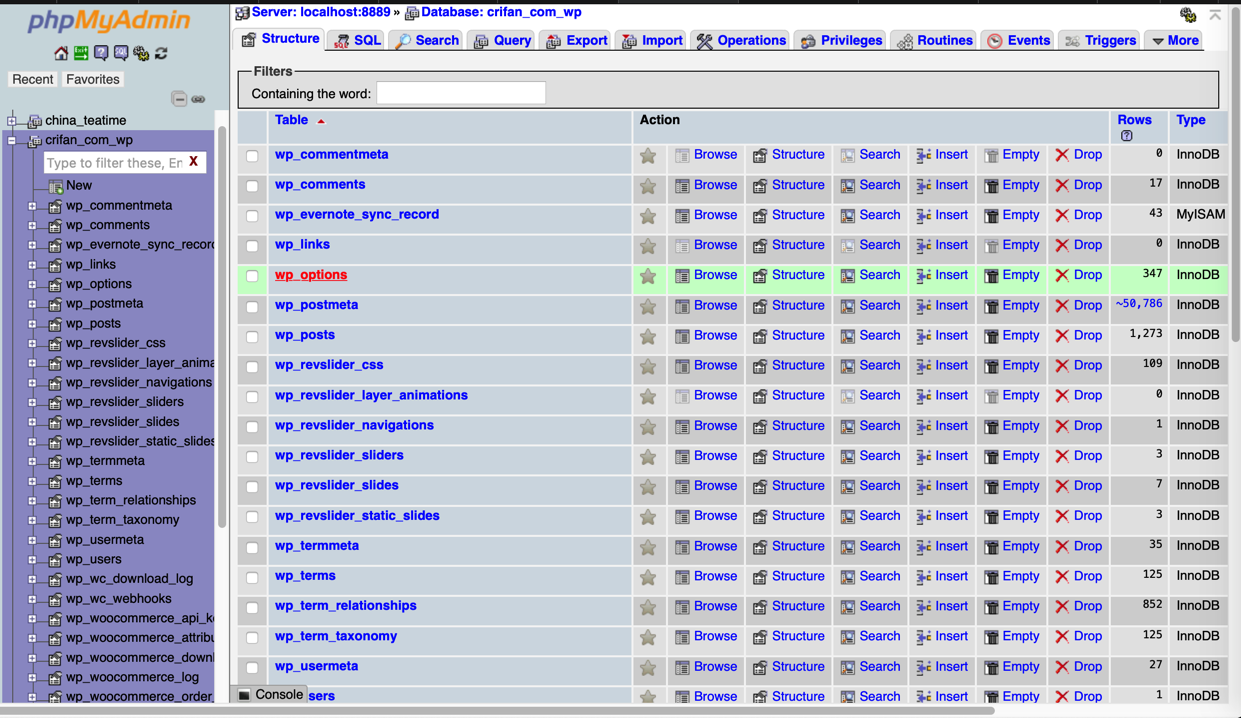
Task: Click the Favorites button
Action: tap(93, 79)
